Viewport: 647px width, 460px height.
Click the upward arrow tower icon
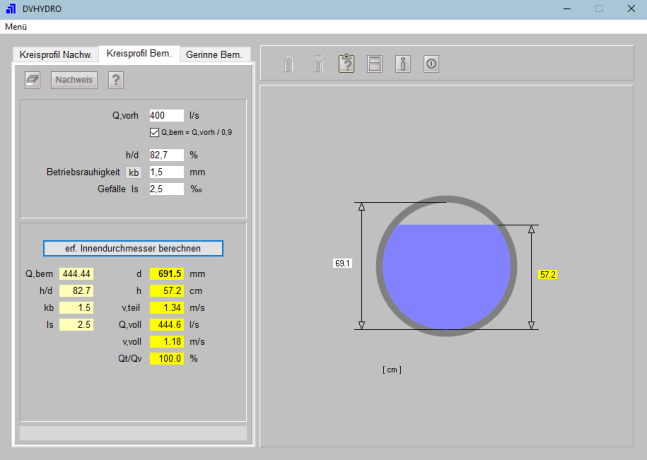(289, 64)
